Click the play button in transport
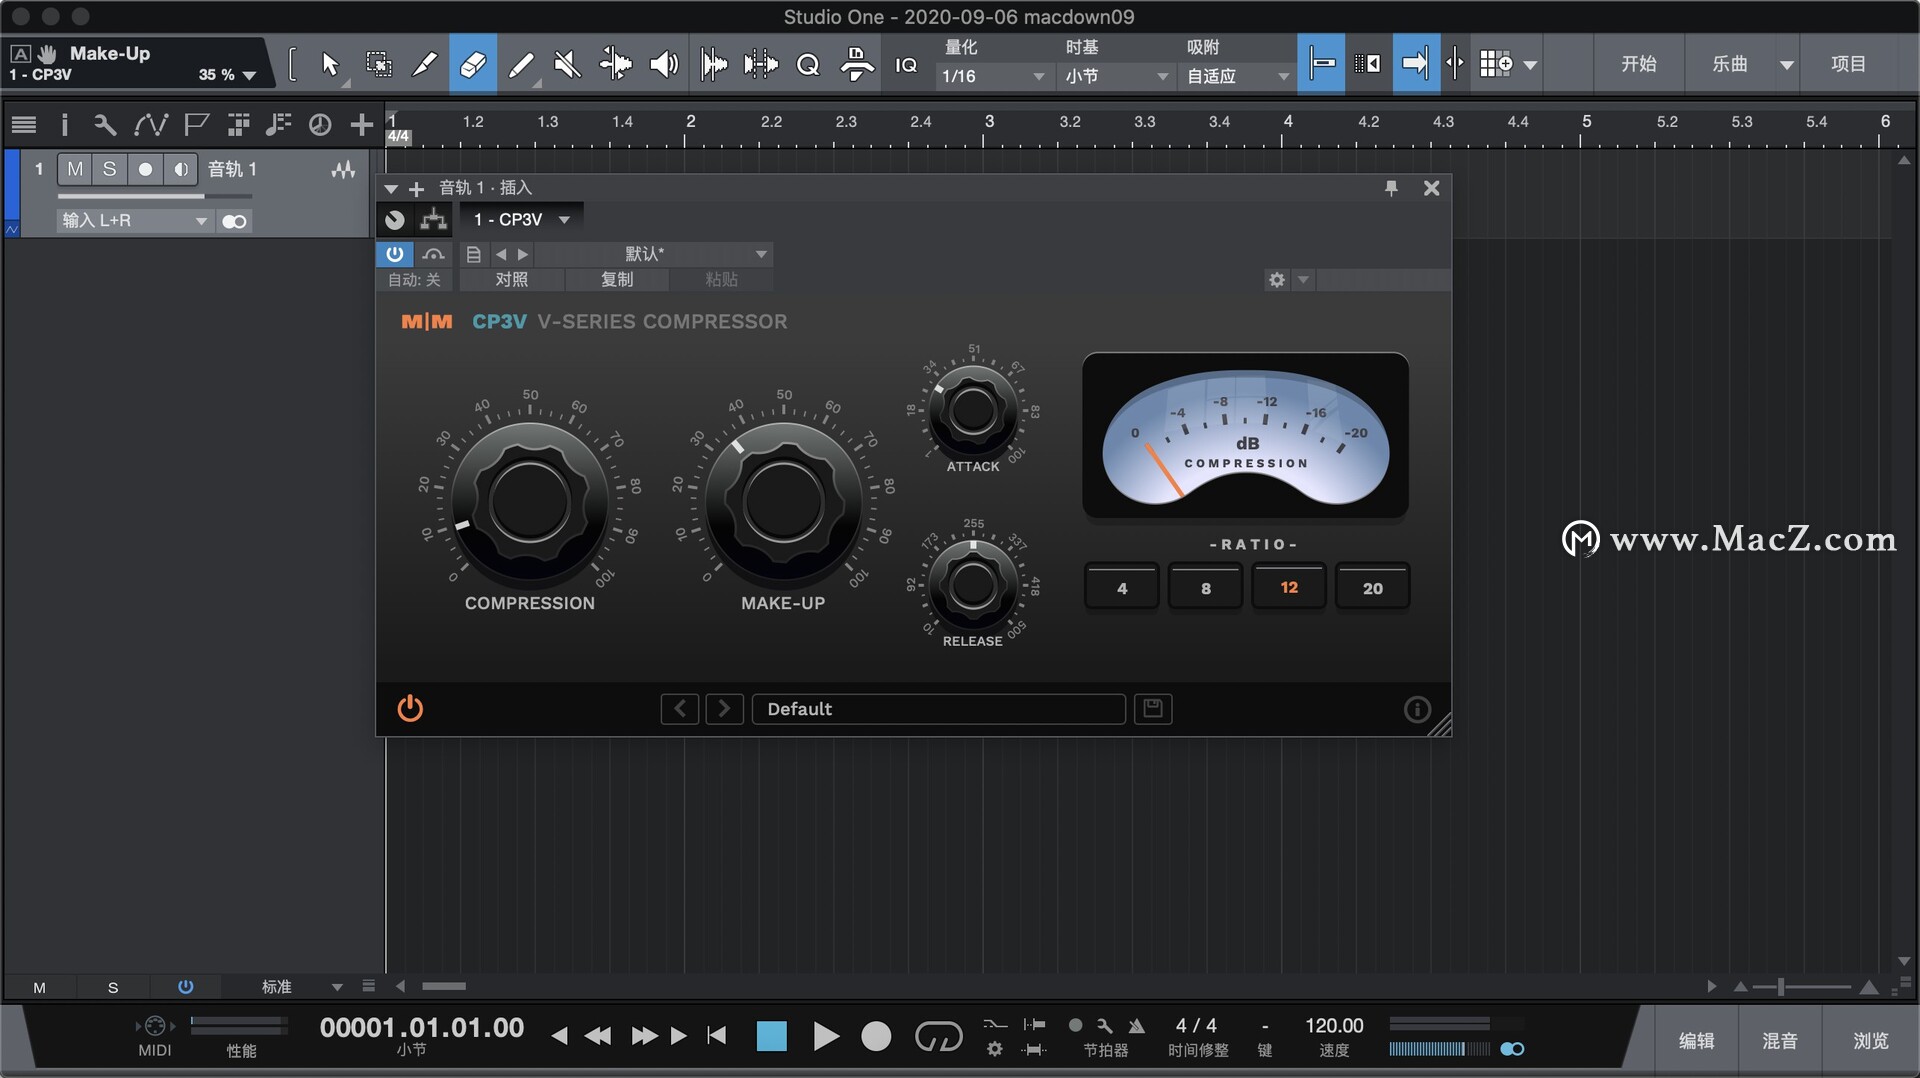The height and width of the screenshot is (1078, 1920). [x=825, y=1036]
